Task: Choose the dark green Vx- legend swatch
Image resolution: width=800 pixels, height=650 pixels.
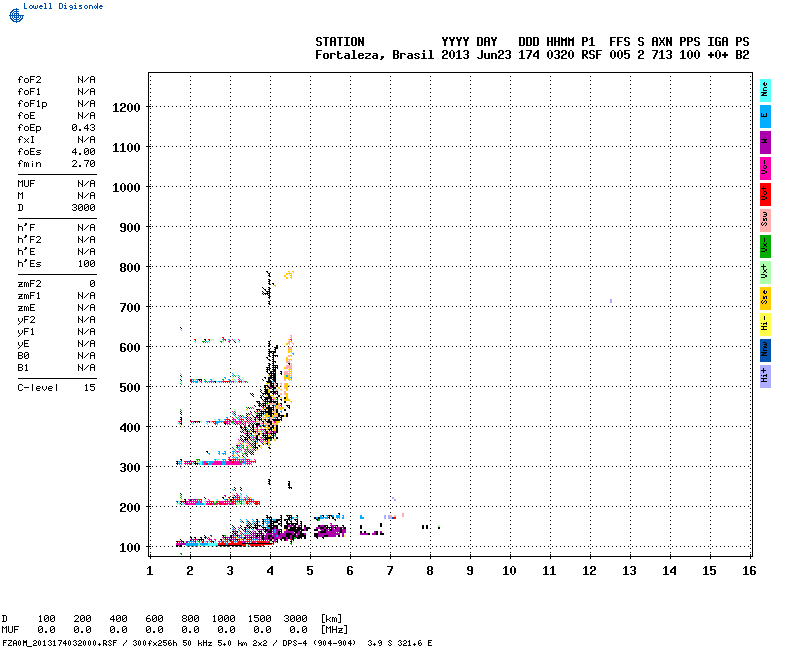Action: tap(765, 246)
